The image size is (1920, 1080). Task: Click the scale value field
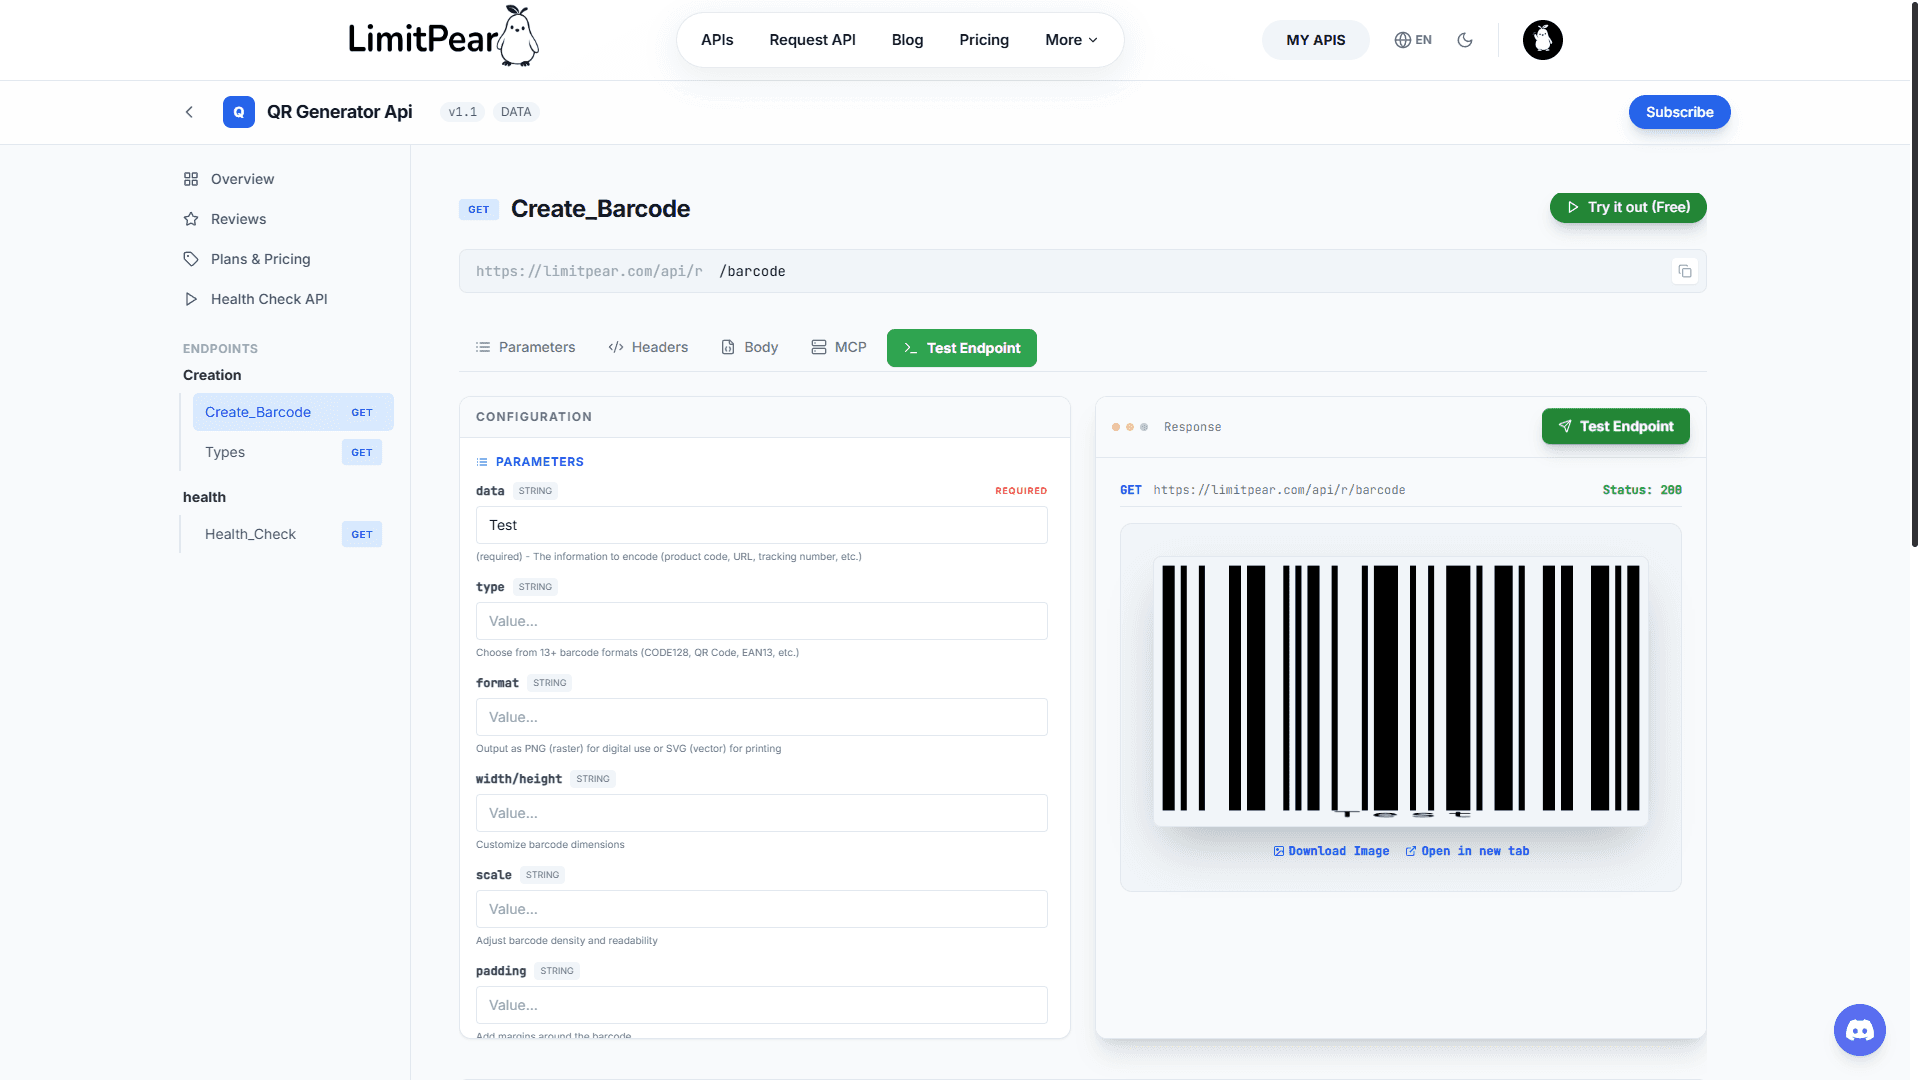(761, 909)
